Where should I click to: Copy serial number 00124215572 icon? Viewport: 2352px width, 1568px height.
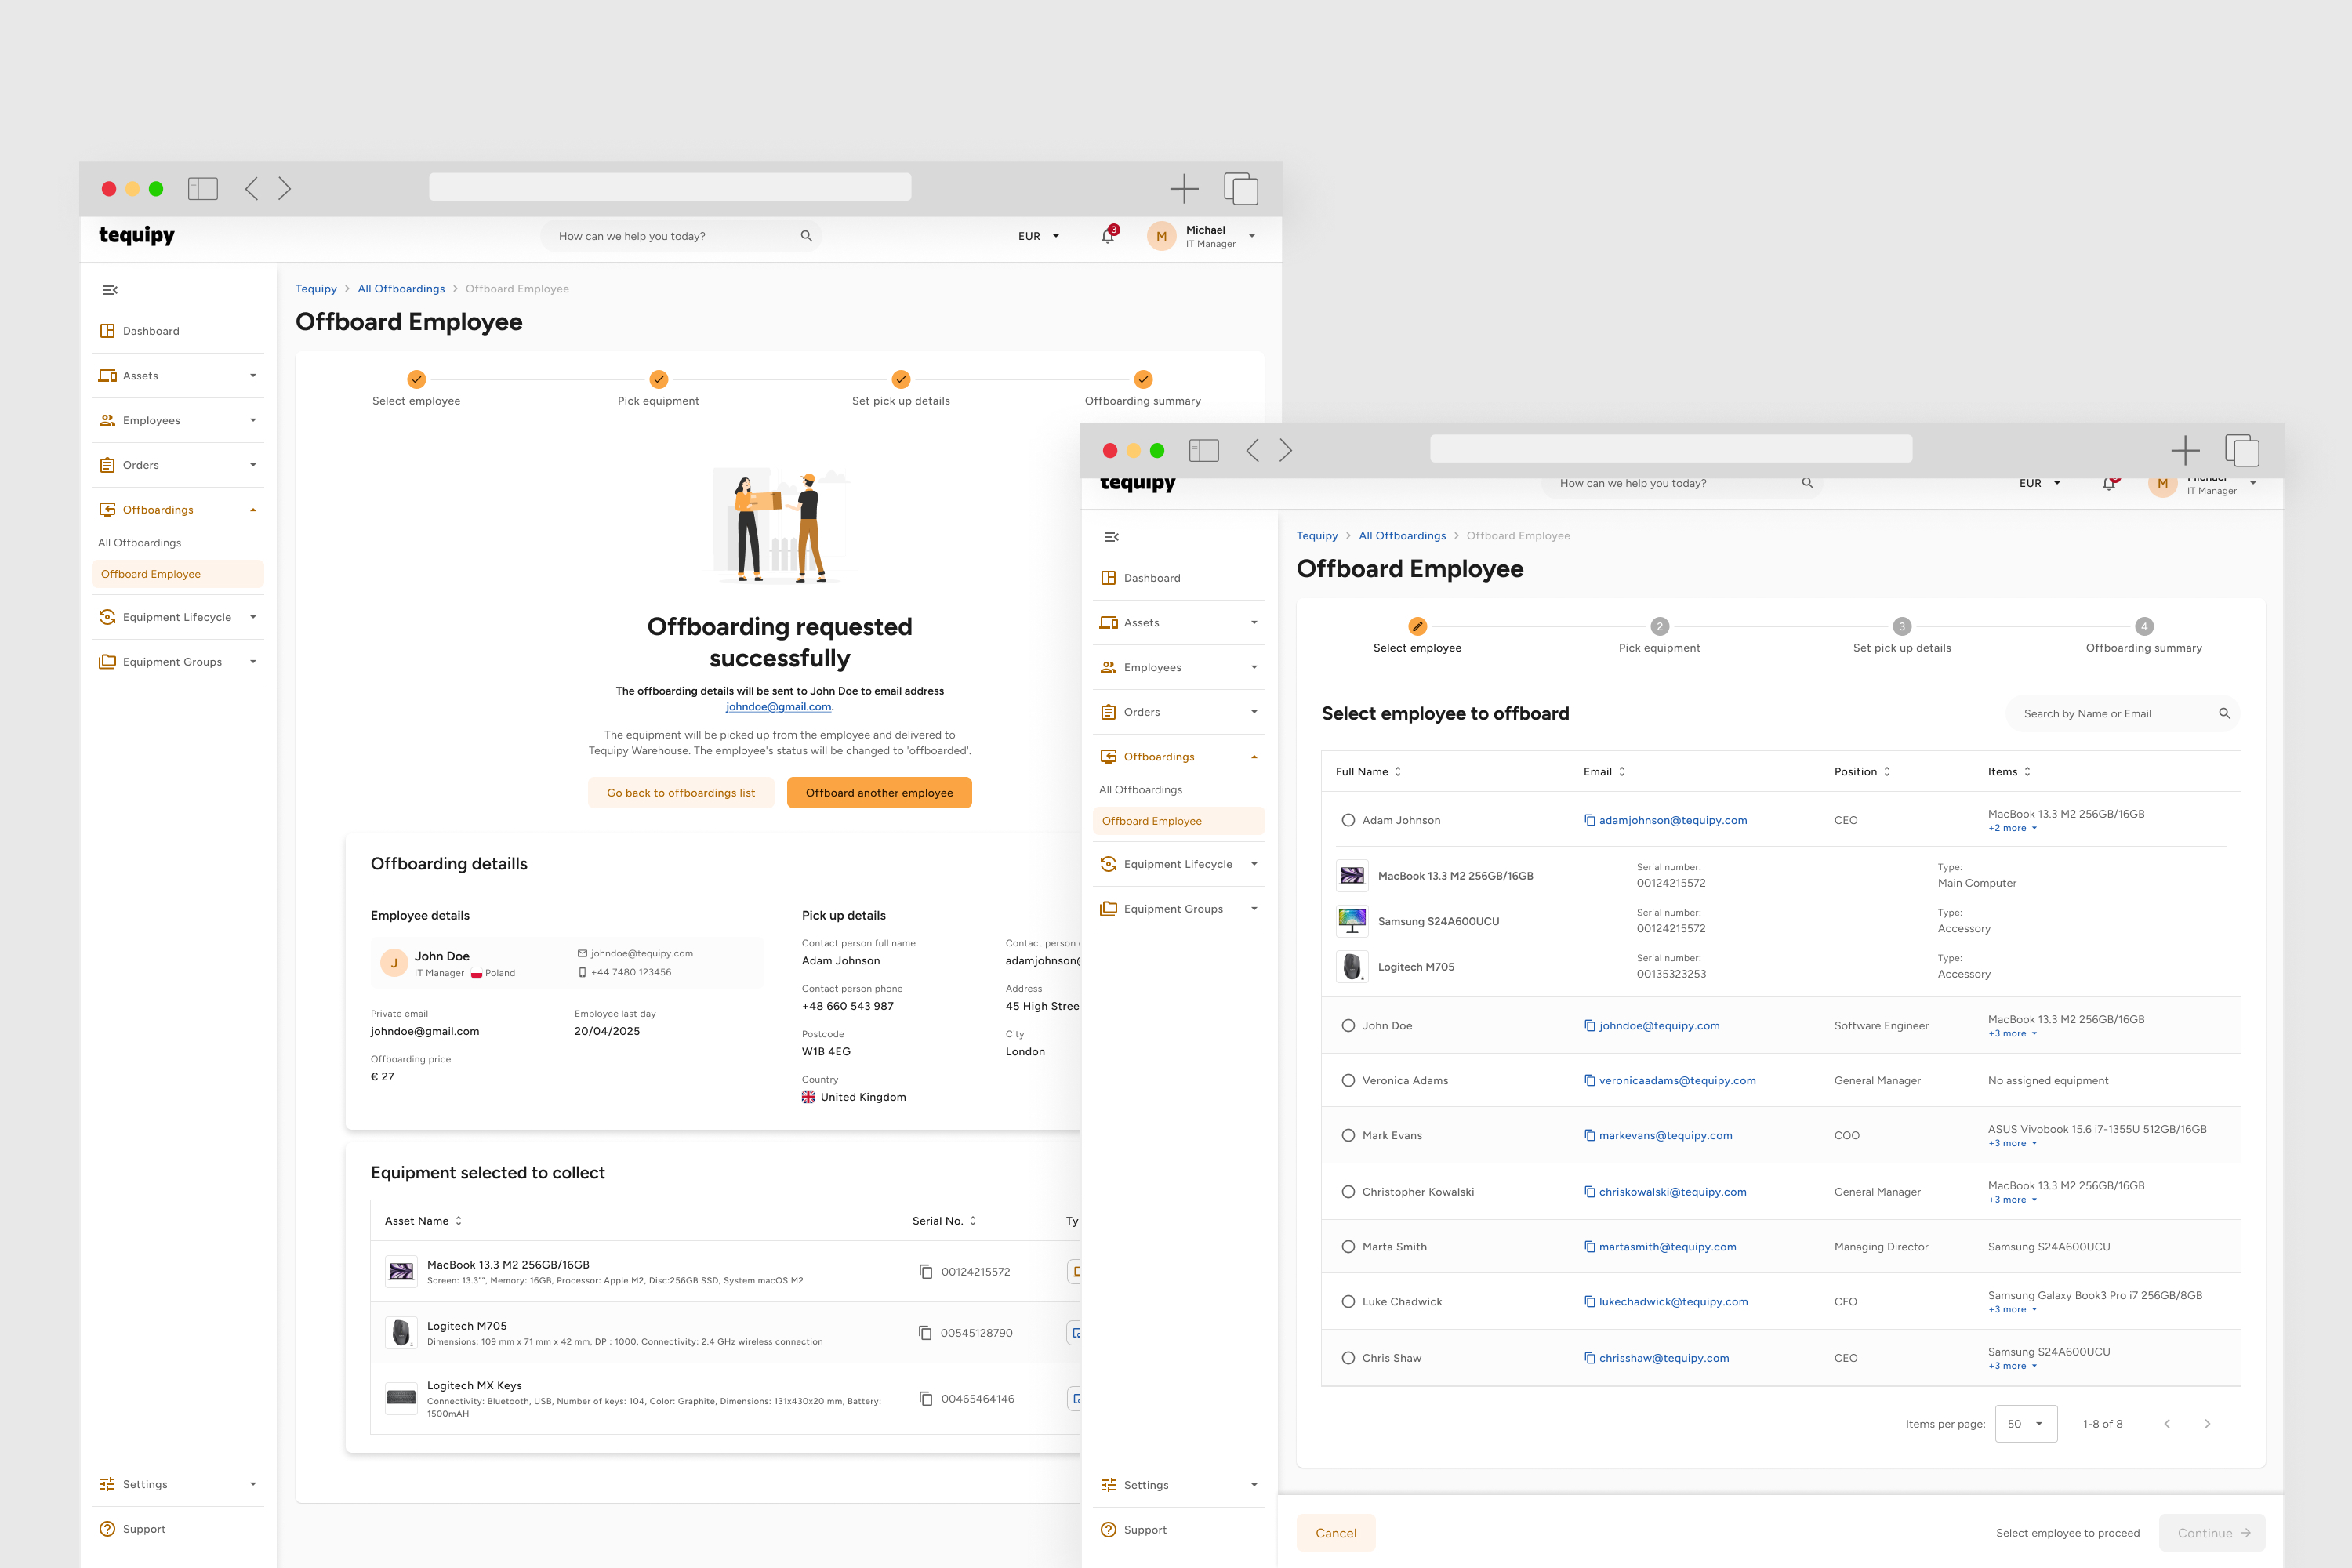(925, 1272)
